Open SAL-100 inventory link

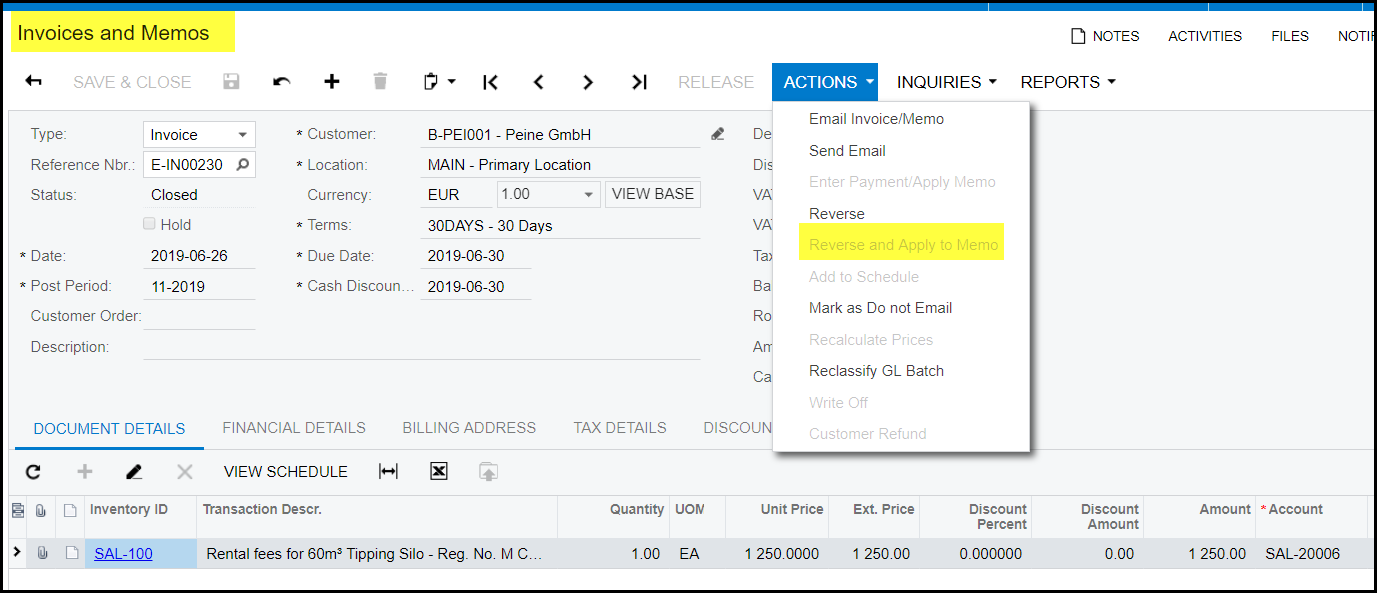coord(124,554)
